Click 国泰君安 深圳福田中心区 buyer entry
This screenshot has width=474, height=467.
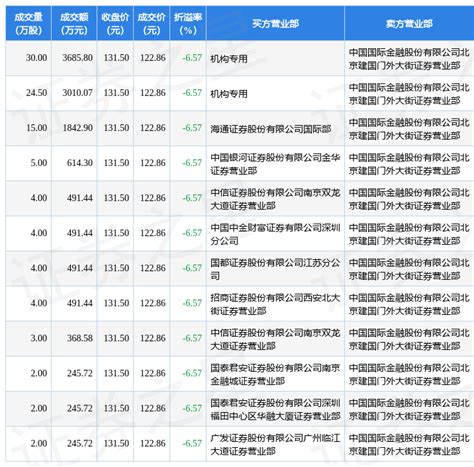tap(275, 409)
